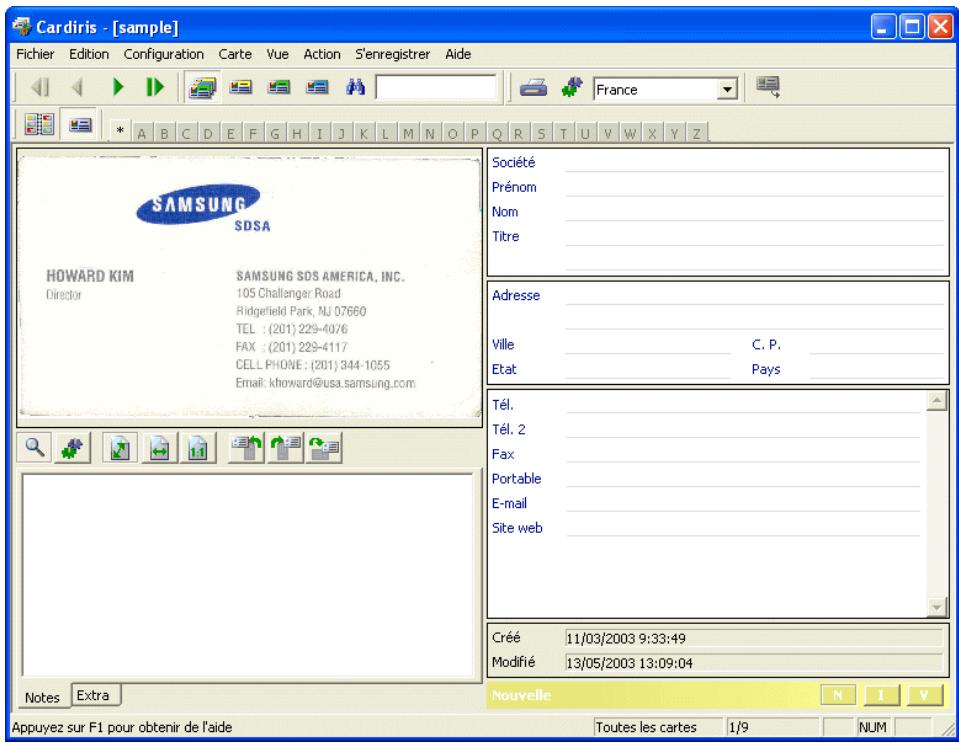Open the Carte menu

(235, 54)
